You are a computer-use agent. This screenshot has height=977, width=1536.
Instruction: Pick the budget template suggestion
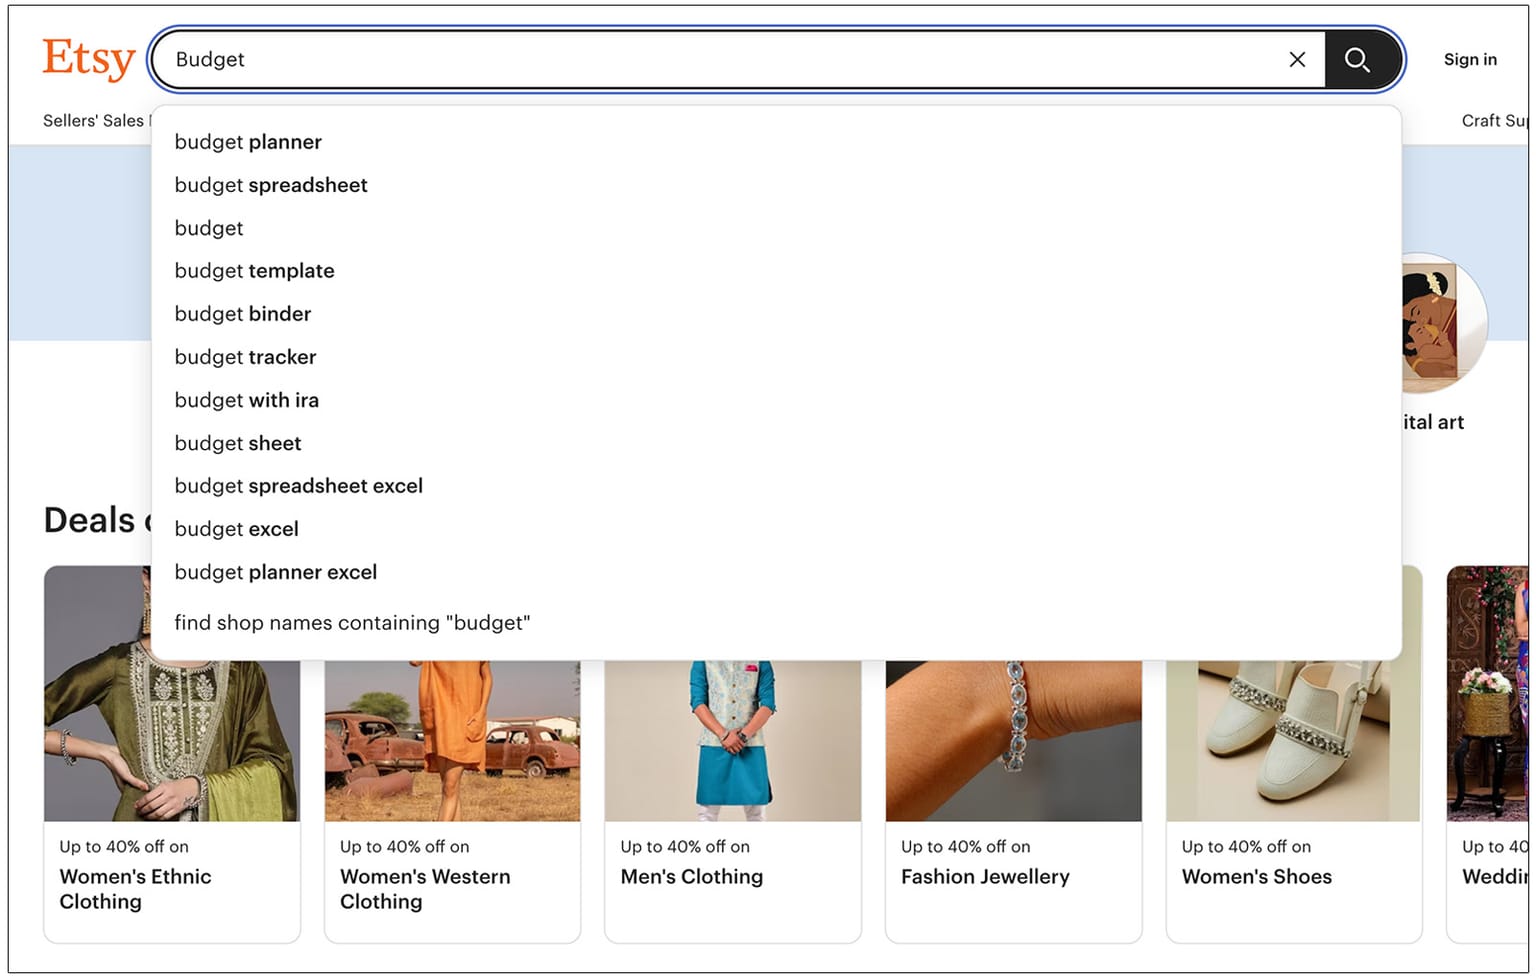[254, 270]
